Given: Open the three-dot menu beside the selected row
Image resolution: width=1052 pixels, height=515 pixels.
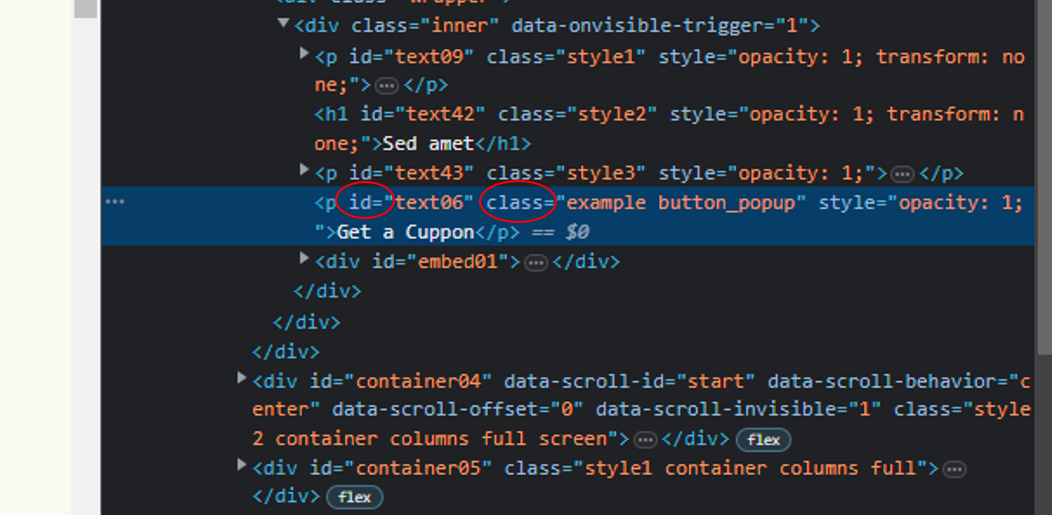Looking at the screenshot, I should [x=116, y=202].
